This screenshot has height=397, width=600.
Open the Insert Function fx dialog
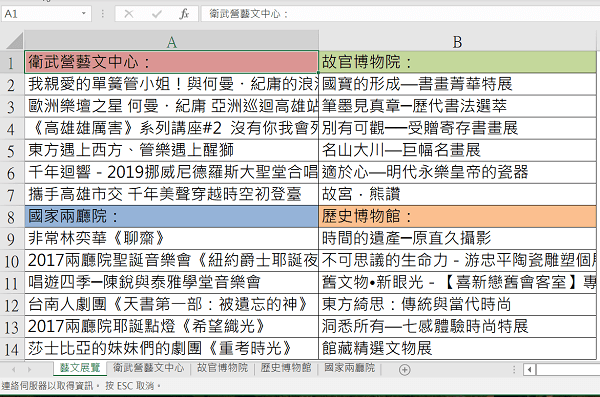coord(184,14)
